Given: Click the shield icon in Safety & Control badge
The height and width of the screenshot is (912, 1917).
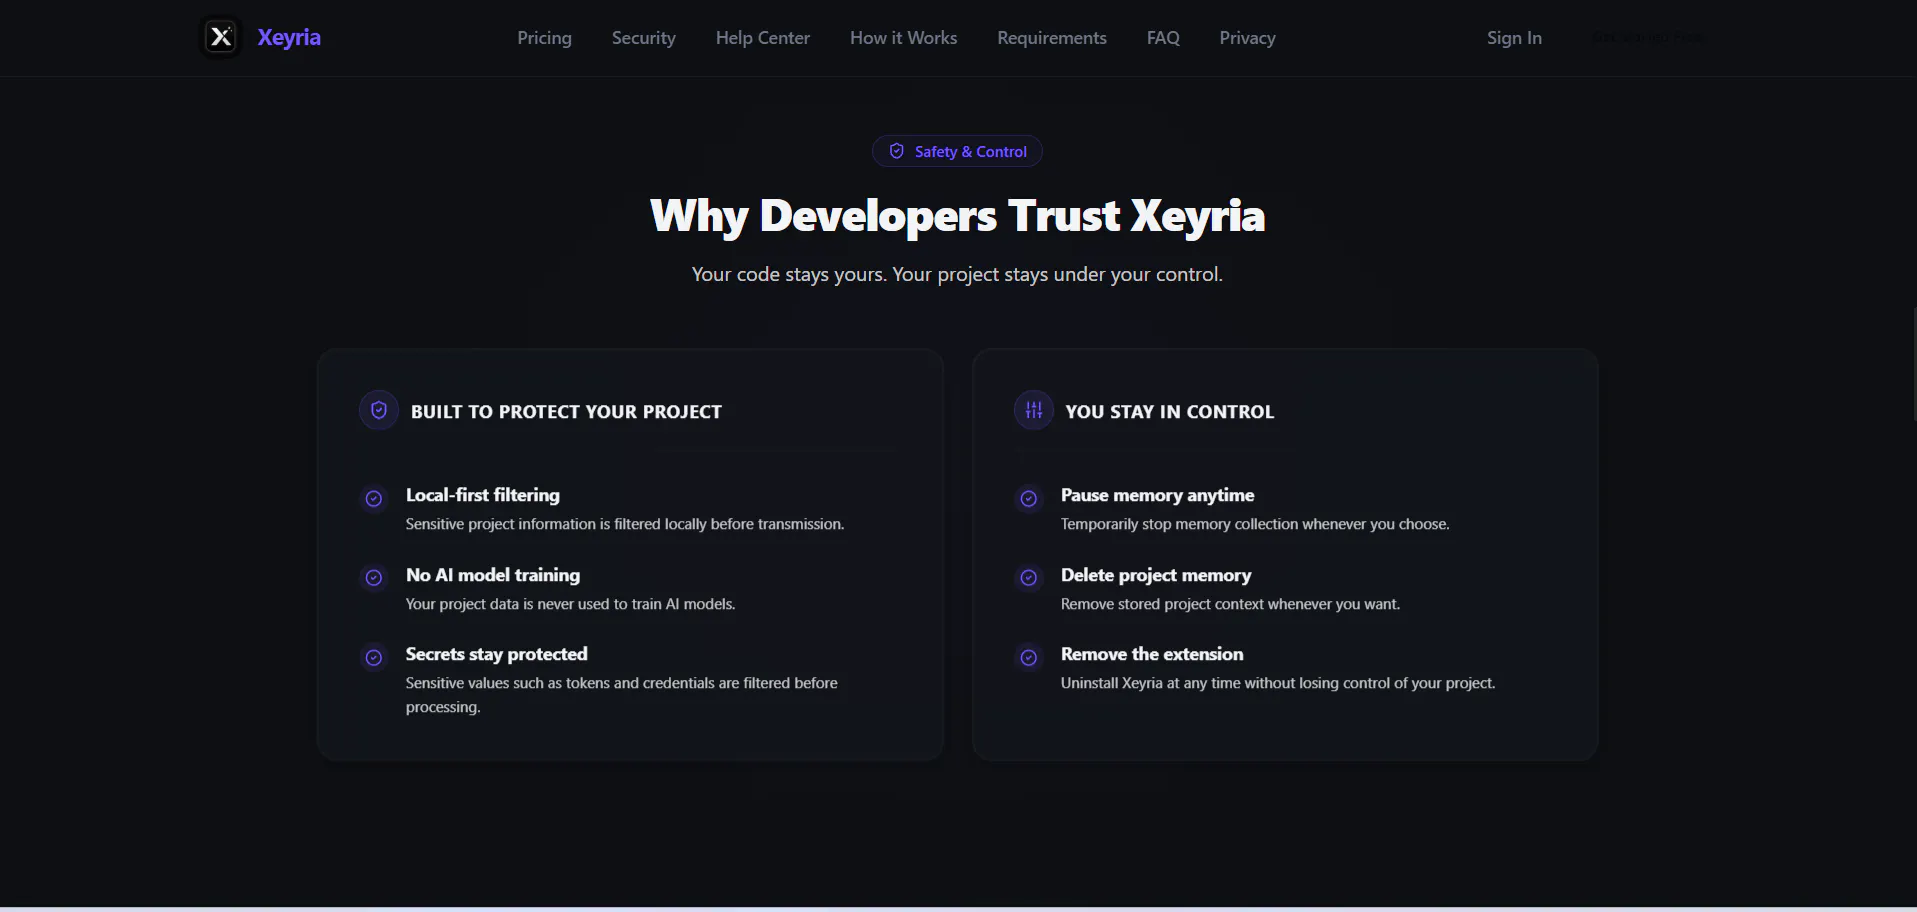Looking at the screenshot, I should [x=897, y=151].
